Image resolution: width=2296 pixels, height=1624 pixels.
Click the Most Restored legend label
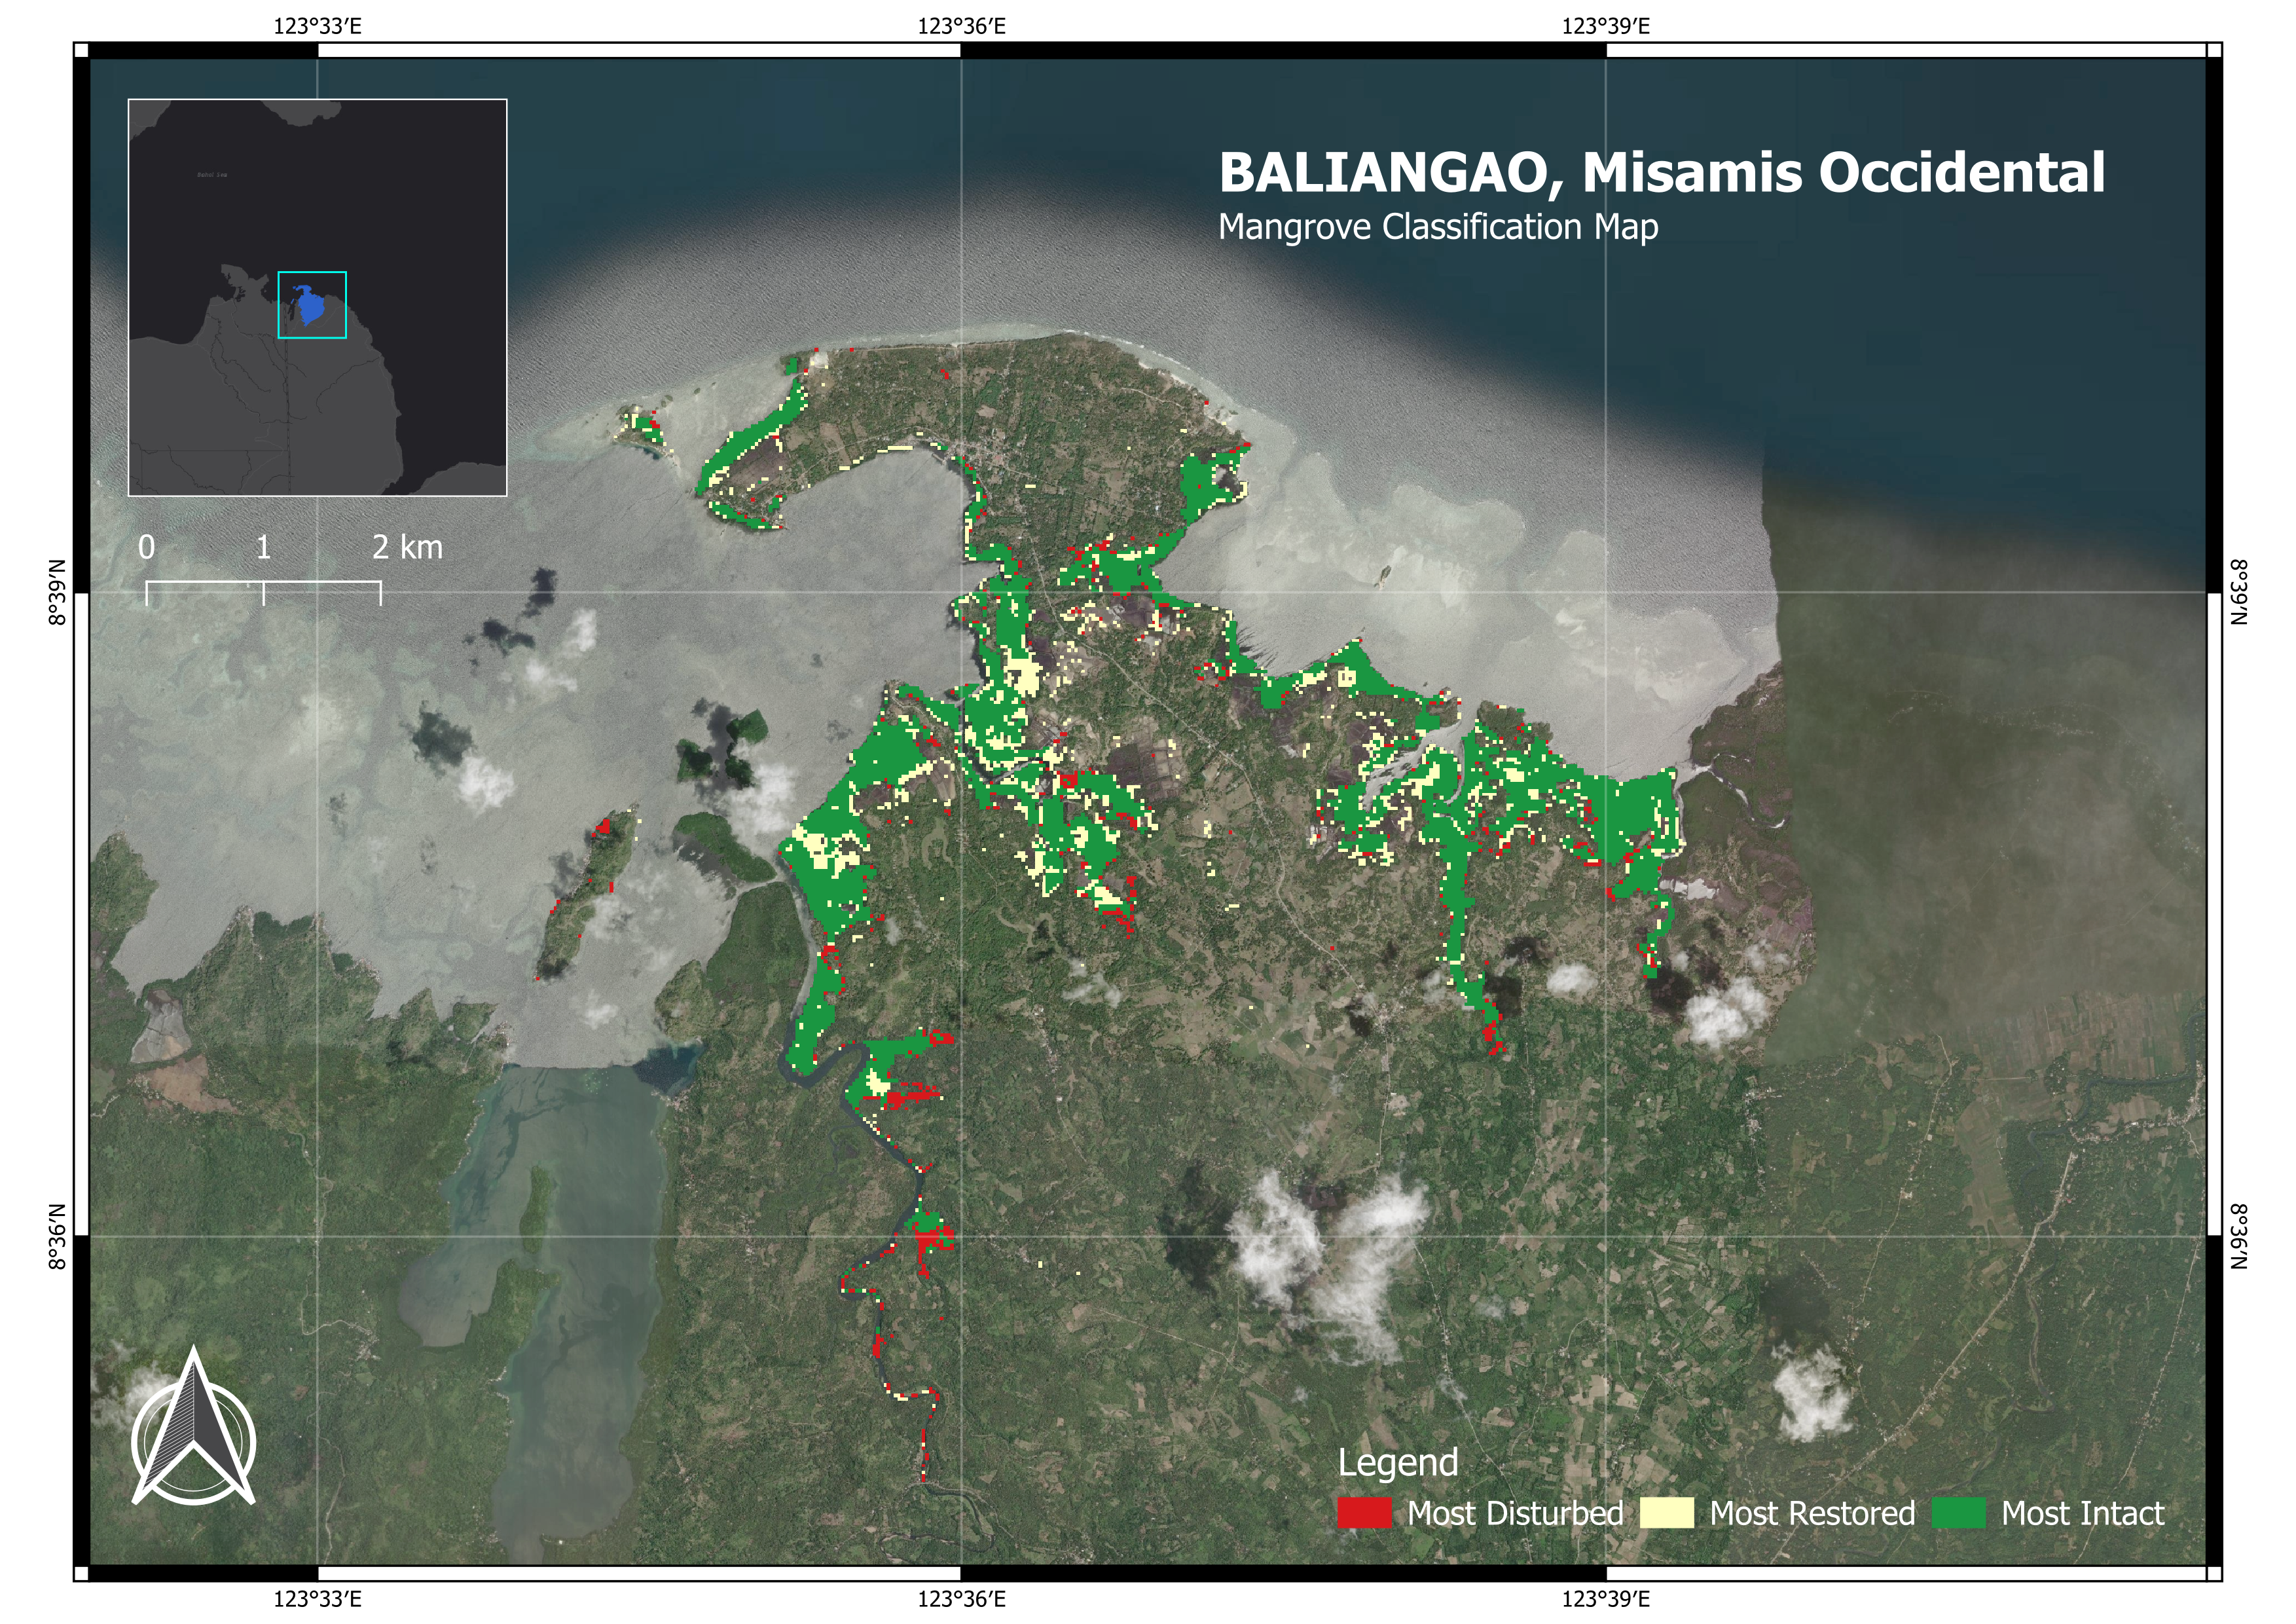(x=1812, y=1513)
